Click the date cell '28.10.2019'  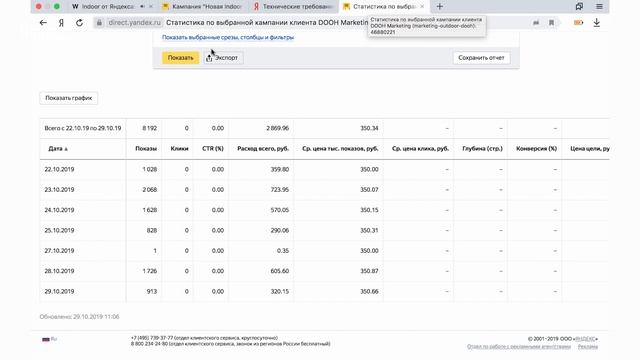pos(59,271)
